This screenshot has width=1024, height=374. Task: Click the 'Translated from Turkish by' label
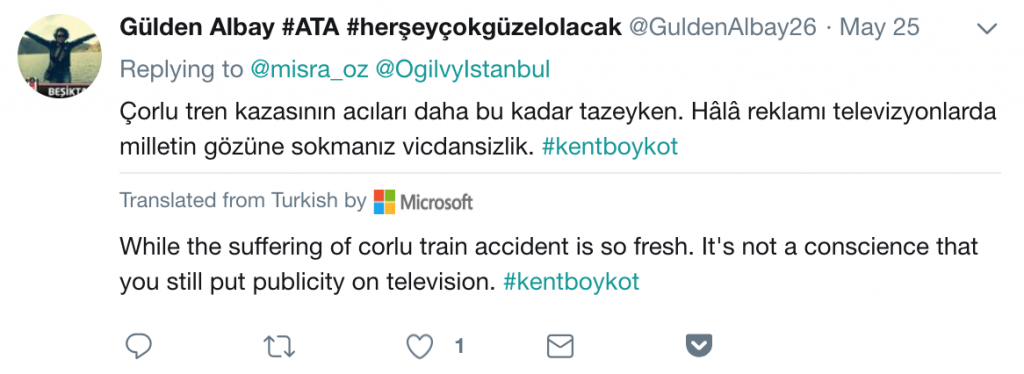point(242,200)
